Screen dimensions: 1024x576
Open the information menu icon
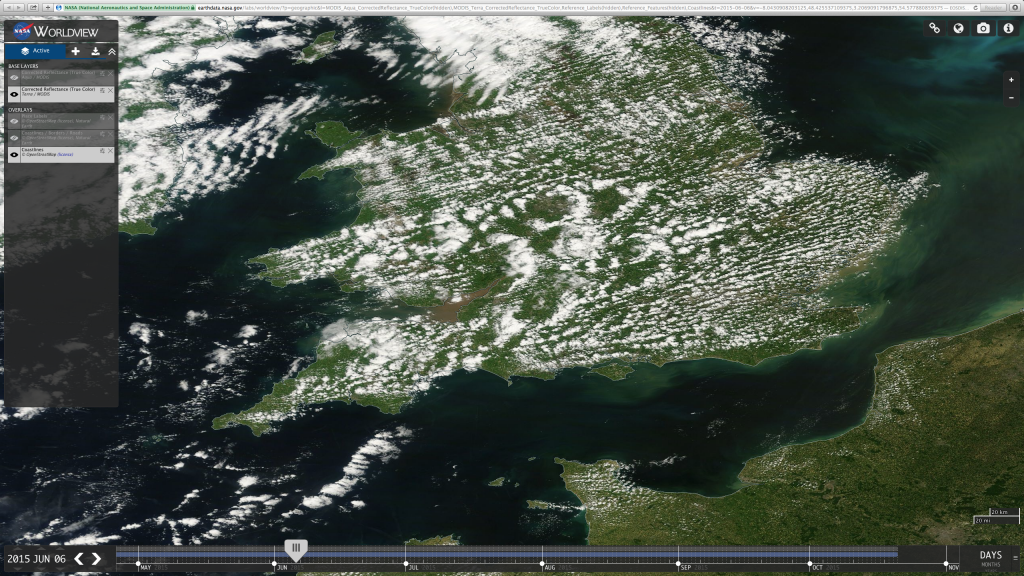pos(1008,28)
